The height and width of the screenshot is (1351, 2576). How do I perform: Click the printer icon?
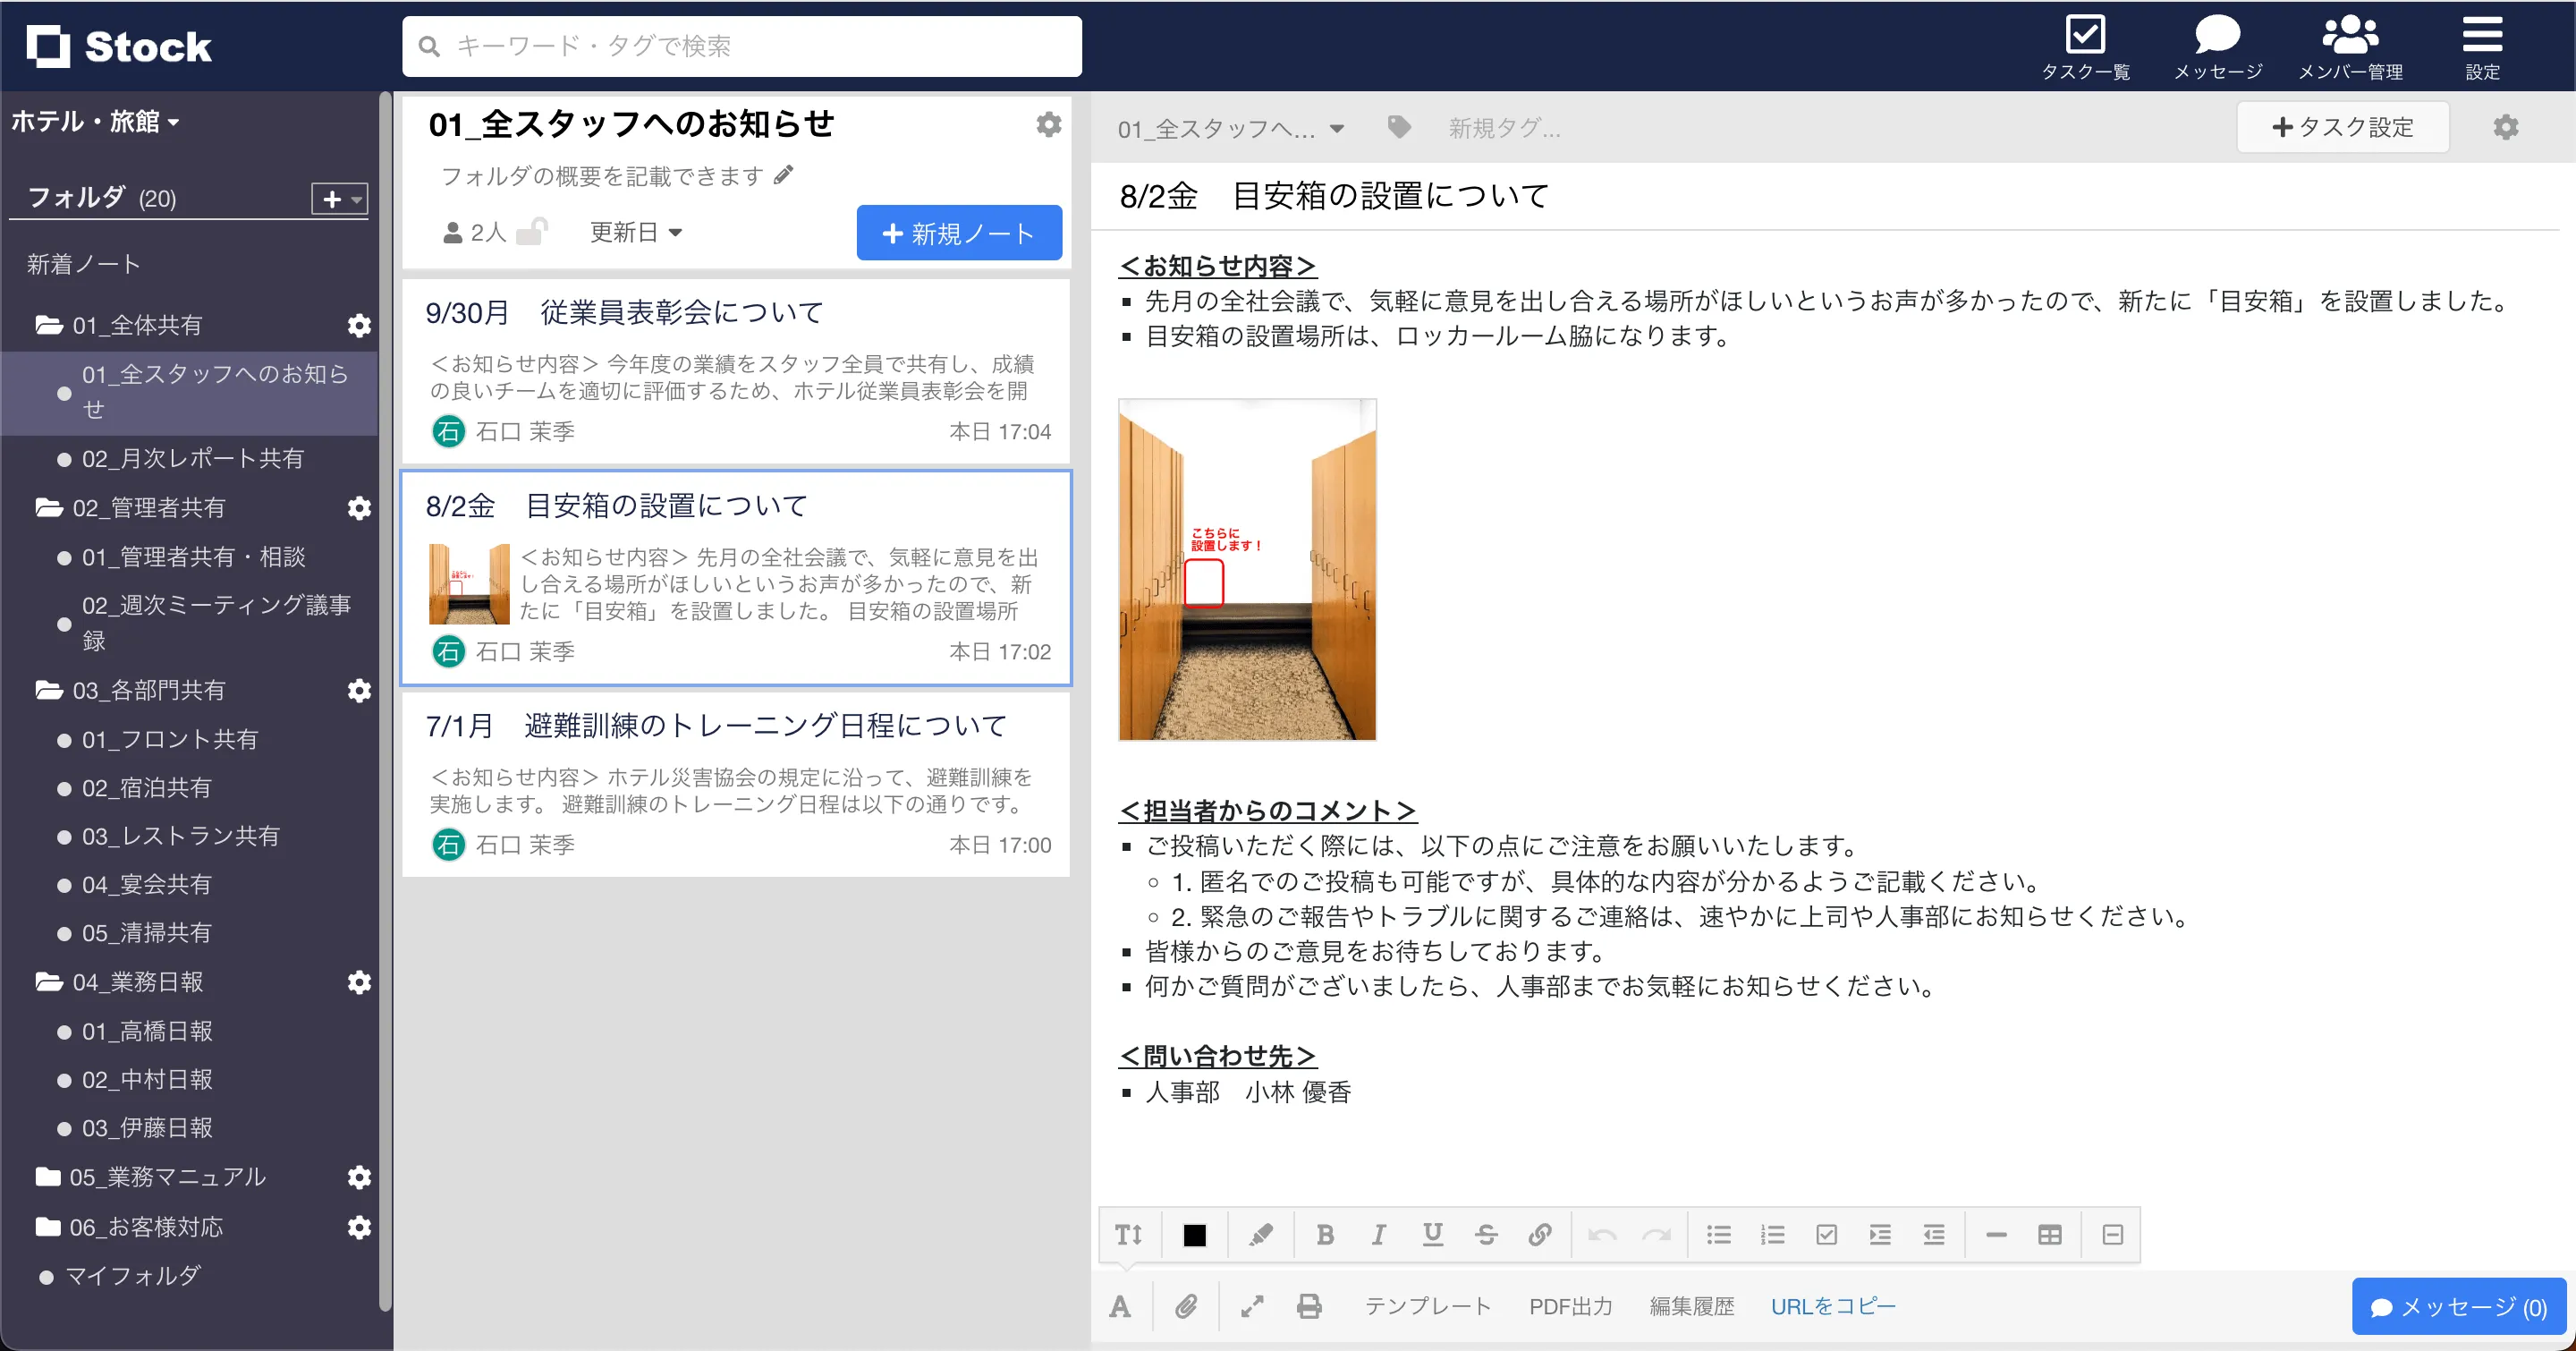click(x=1309, y=1306)
